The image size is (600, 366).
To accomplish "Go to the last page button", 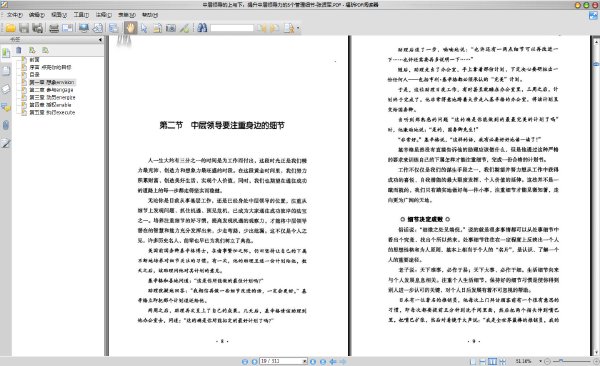I will (x=323, y=361).
